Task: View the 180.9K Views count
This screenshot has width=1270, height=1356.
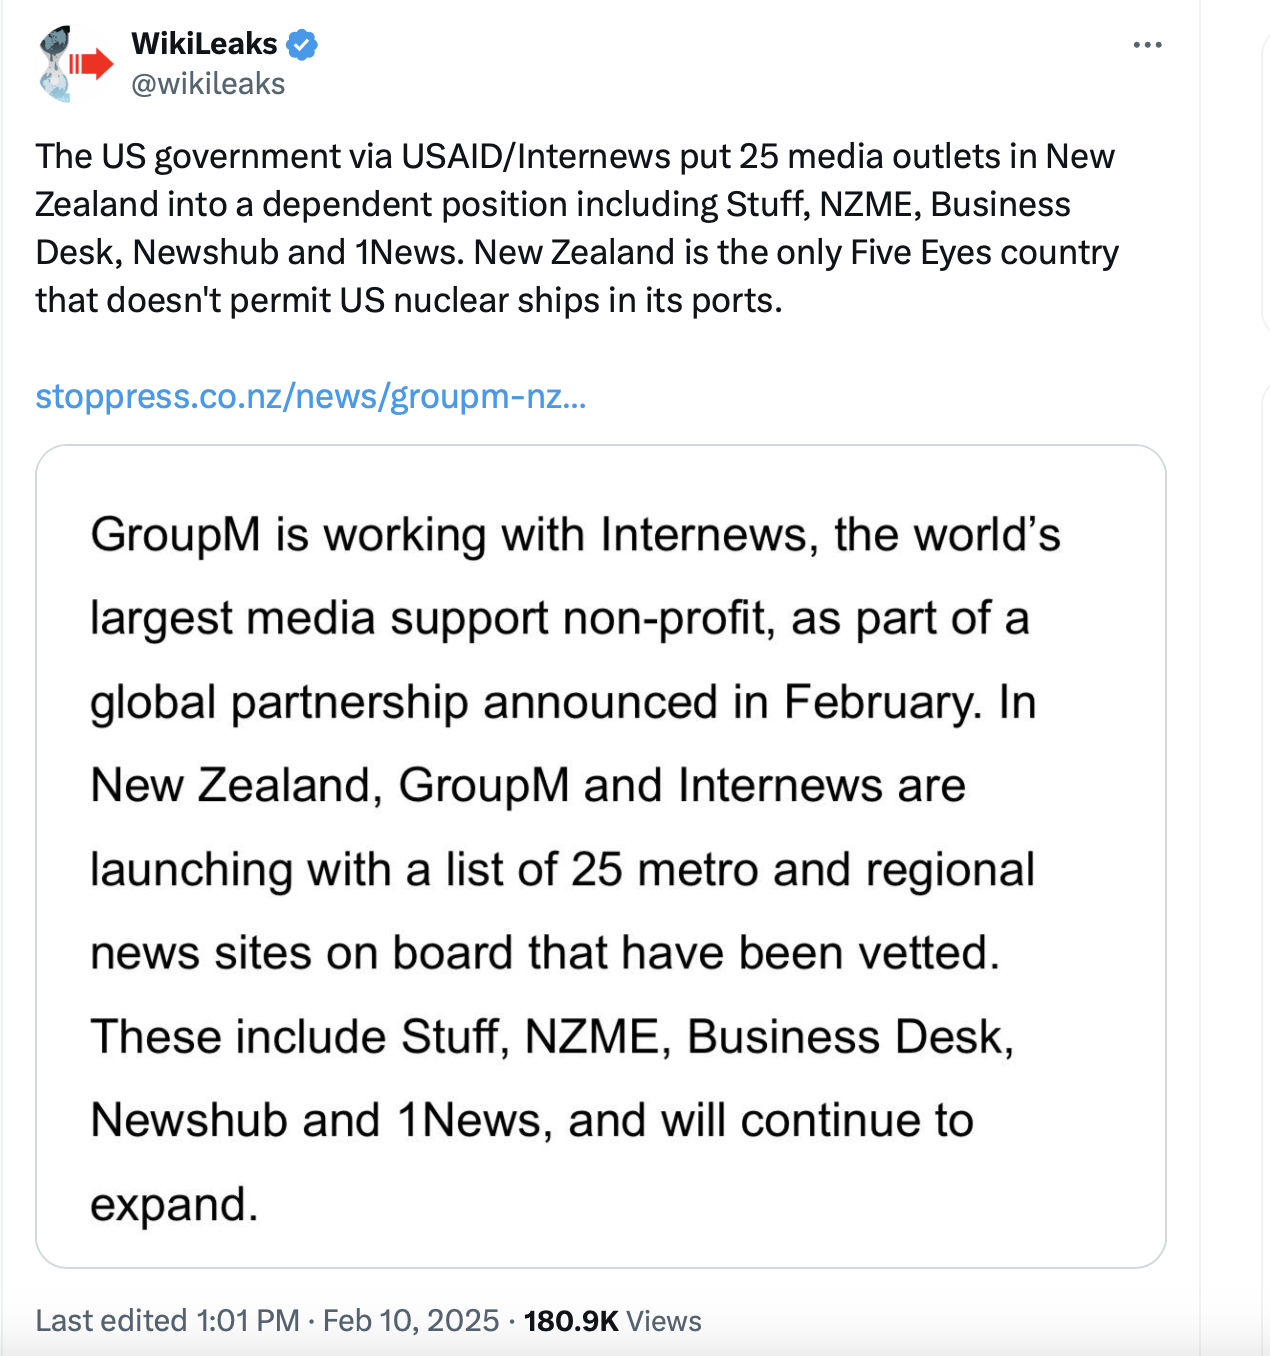Action: coord(572,1321)
